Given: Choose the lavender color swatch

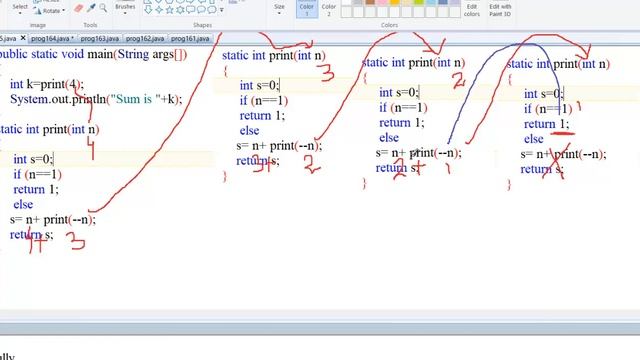Looking at the screenshot, I should click(x=455, y=2).
